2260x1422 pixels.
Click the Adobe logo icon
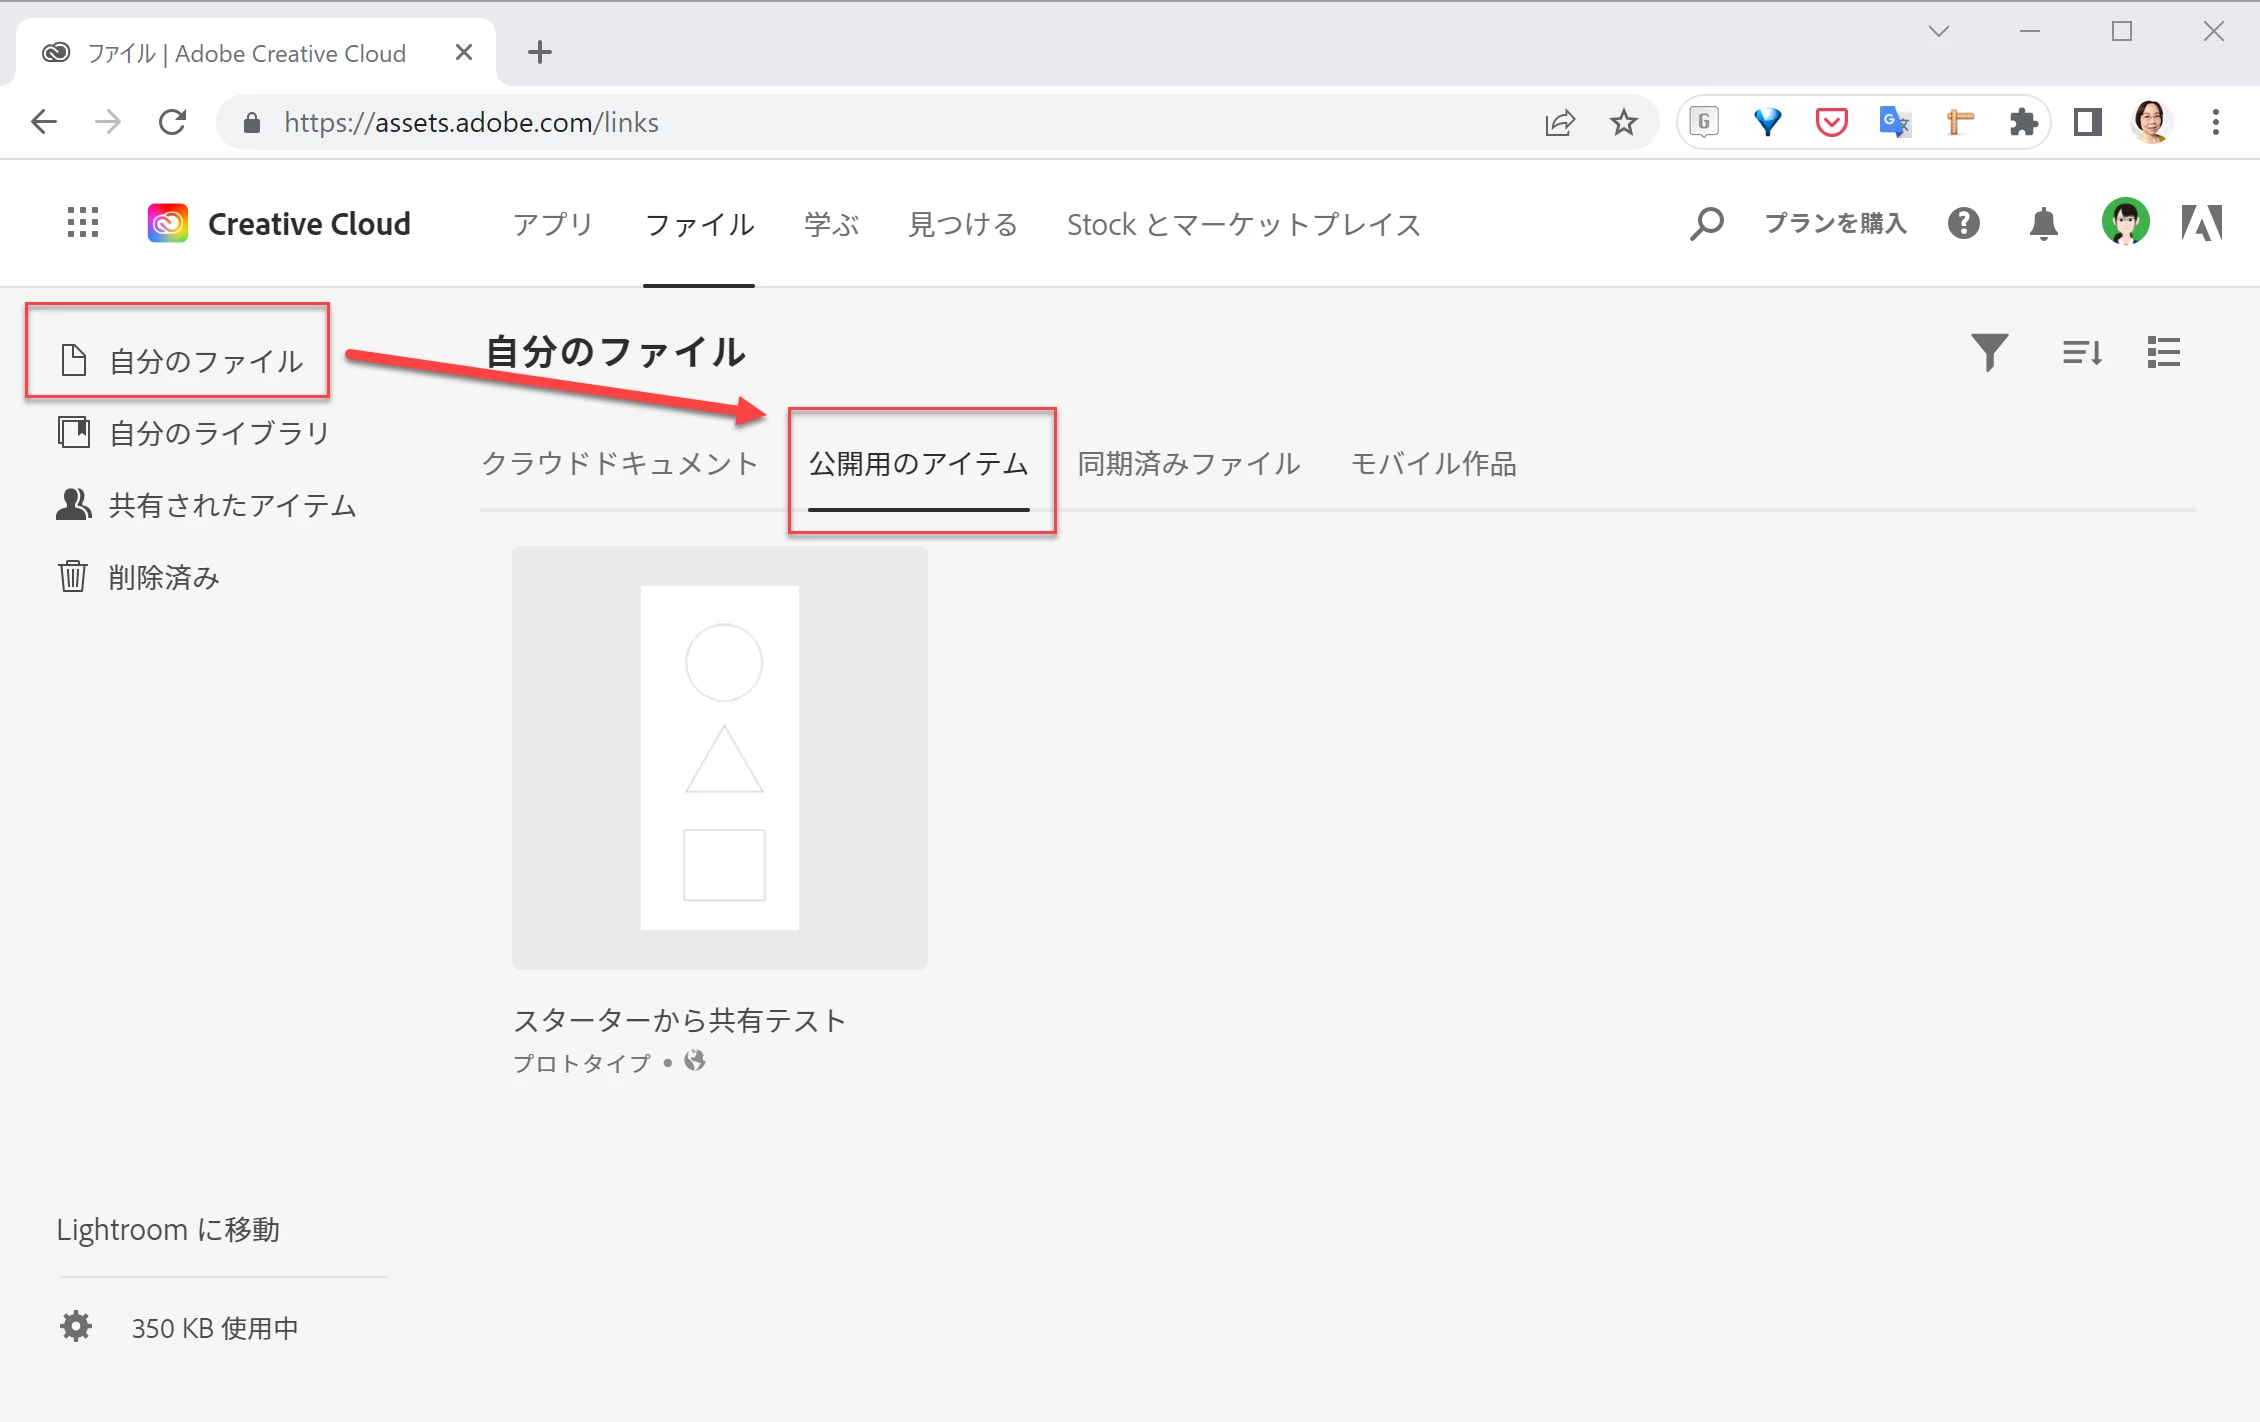point(2202,223)
